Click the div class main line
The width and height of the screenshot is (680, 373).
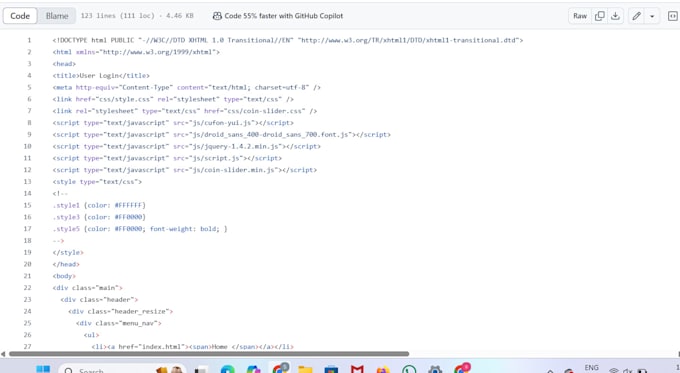click(x=88, y=288)
